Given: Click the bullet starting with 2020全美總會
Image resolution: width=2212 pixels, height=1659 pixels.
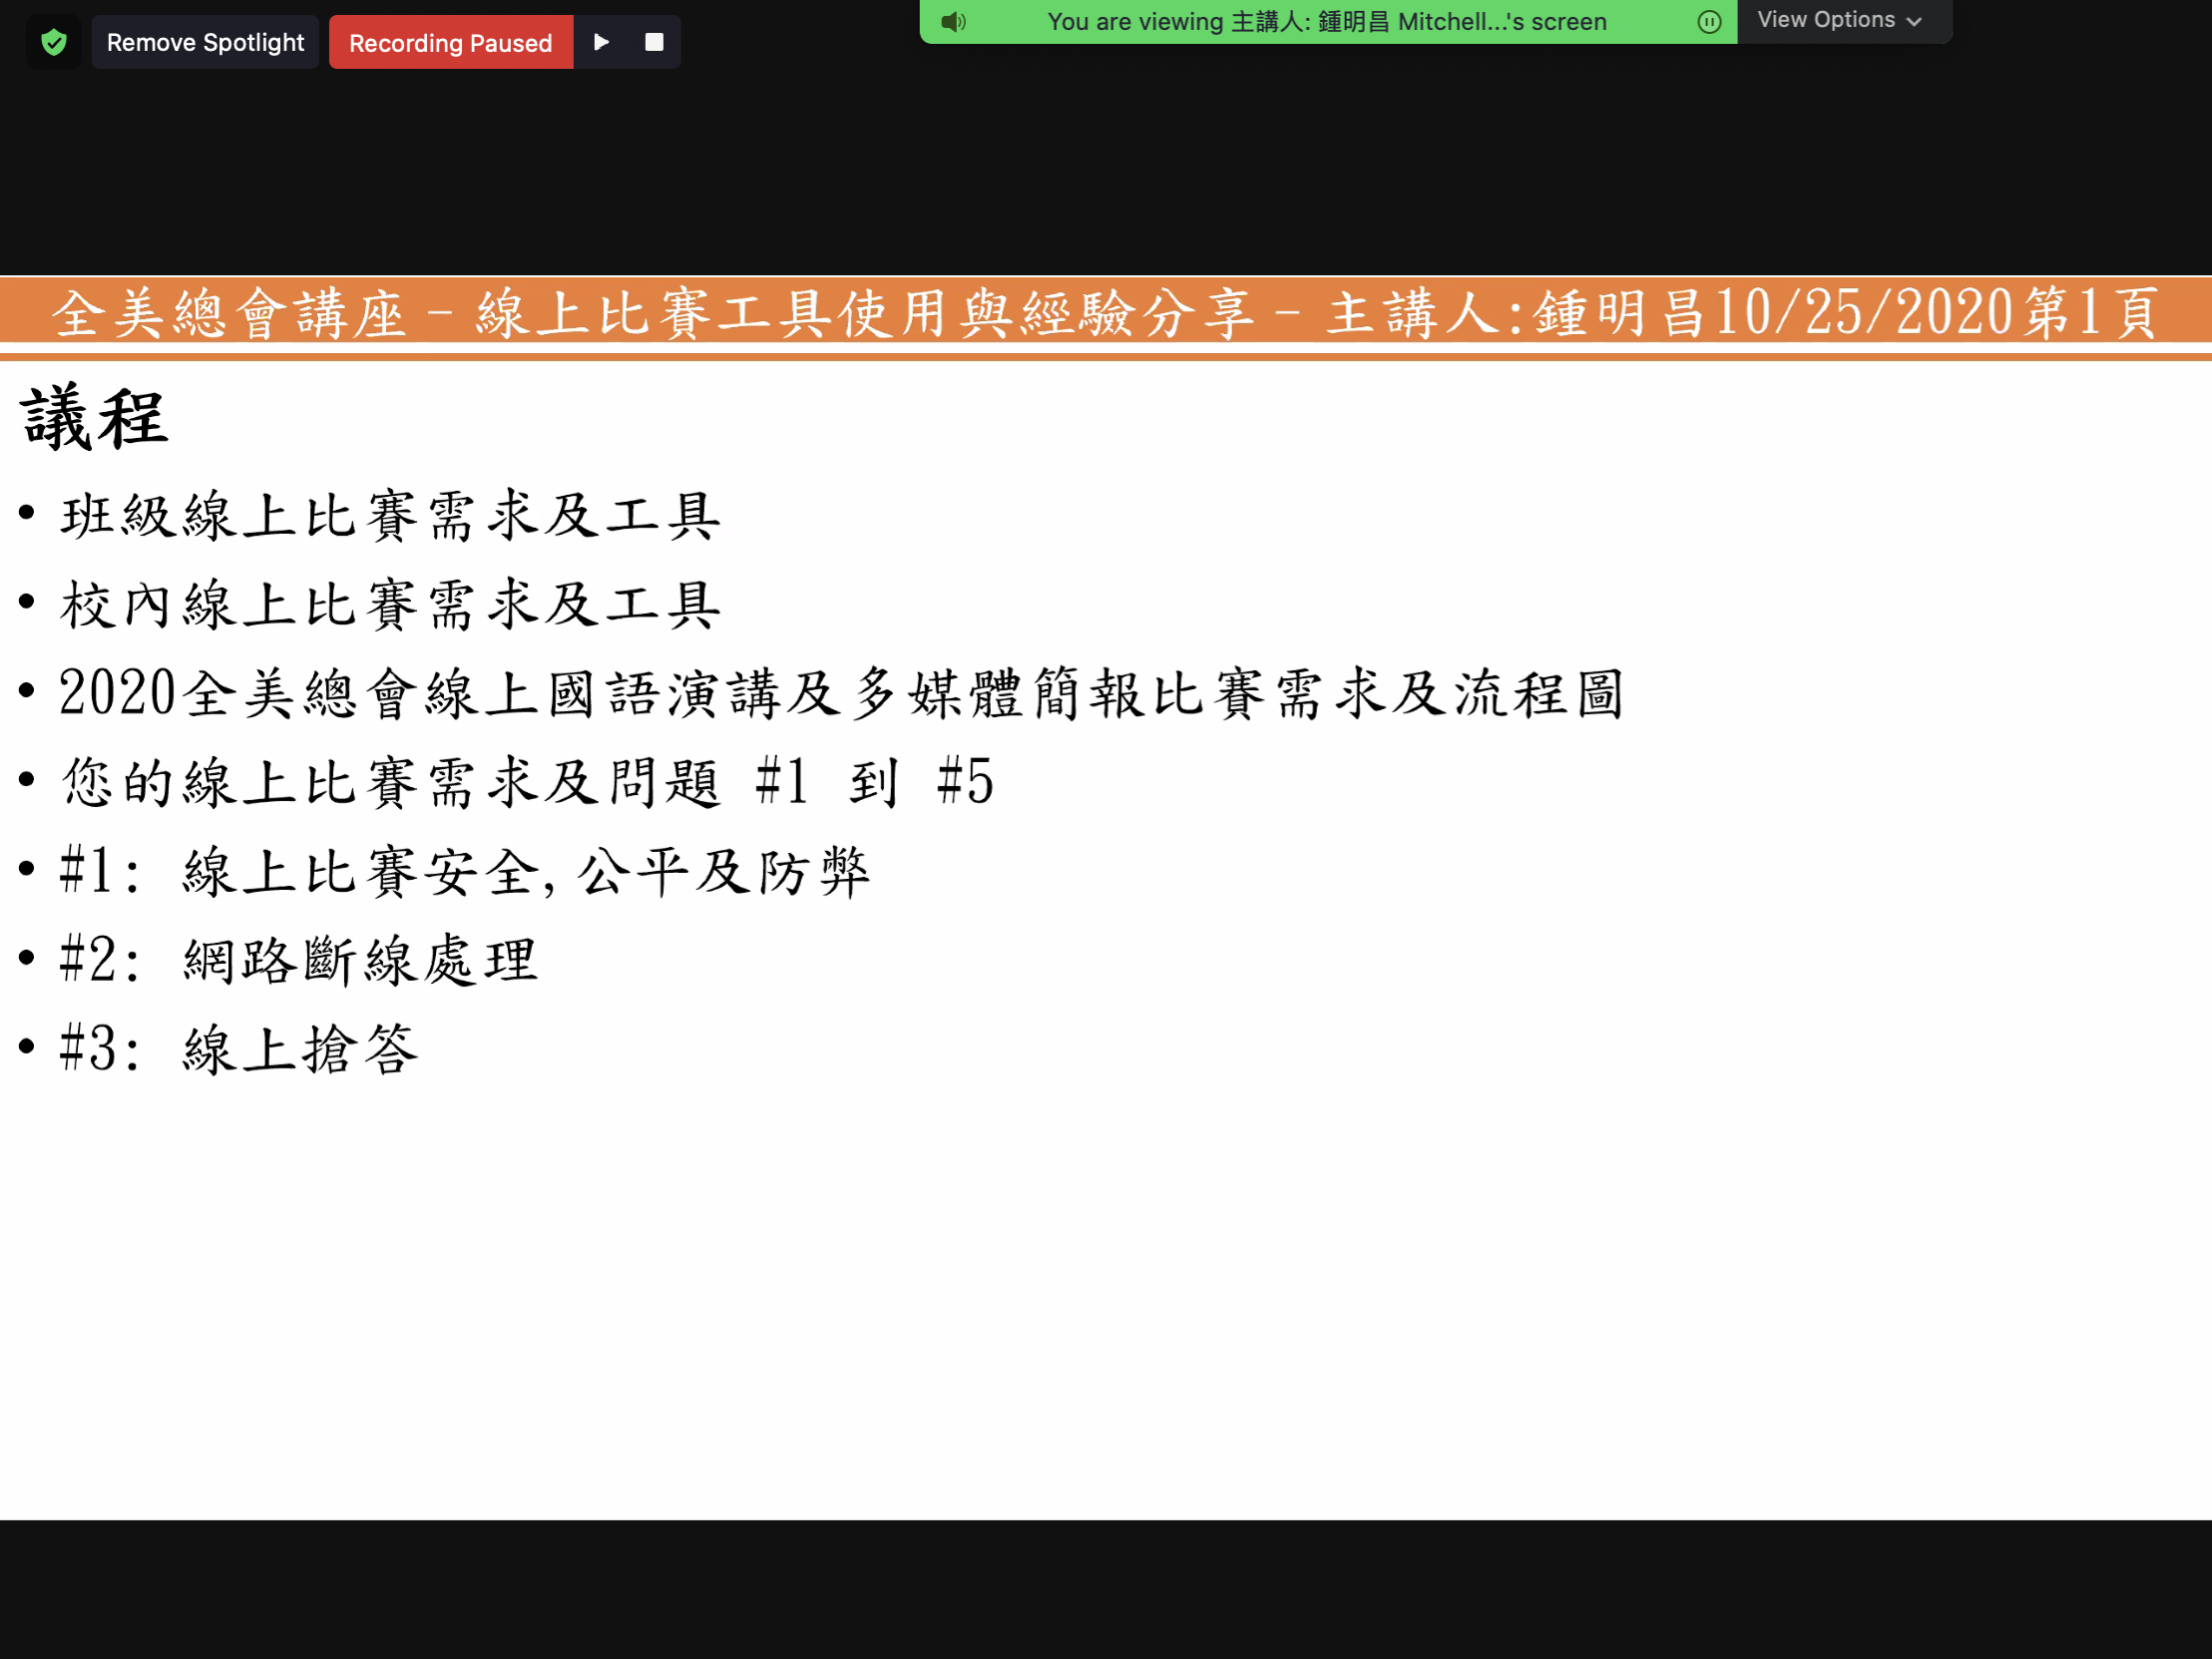Looking at the screenshot, I should pos(840,693).
